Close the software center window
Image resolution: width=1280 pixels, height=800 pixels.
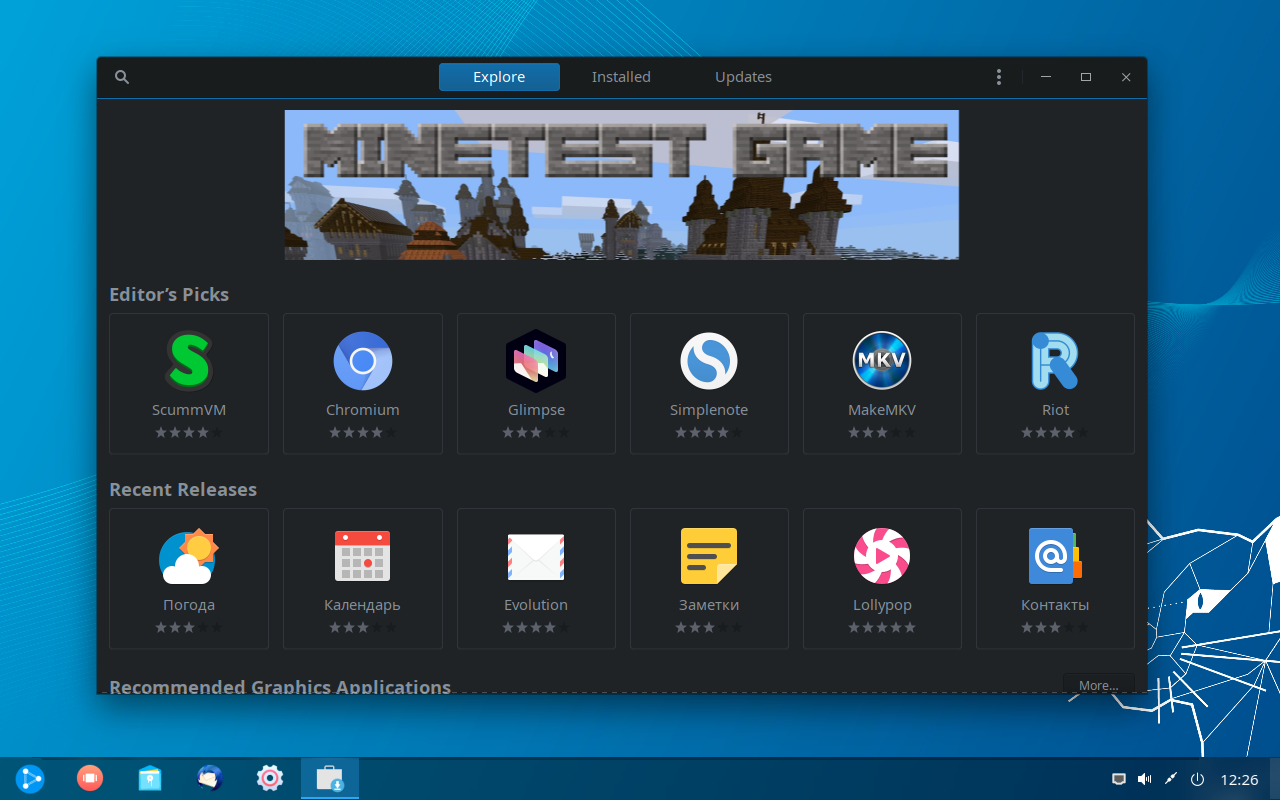[x=1126, y=77]
